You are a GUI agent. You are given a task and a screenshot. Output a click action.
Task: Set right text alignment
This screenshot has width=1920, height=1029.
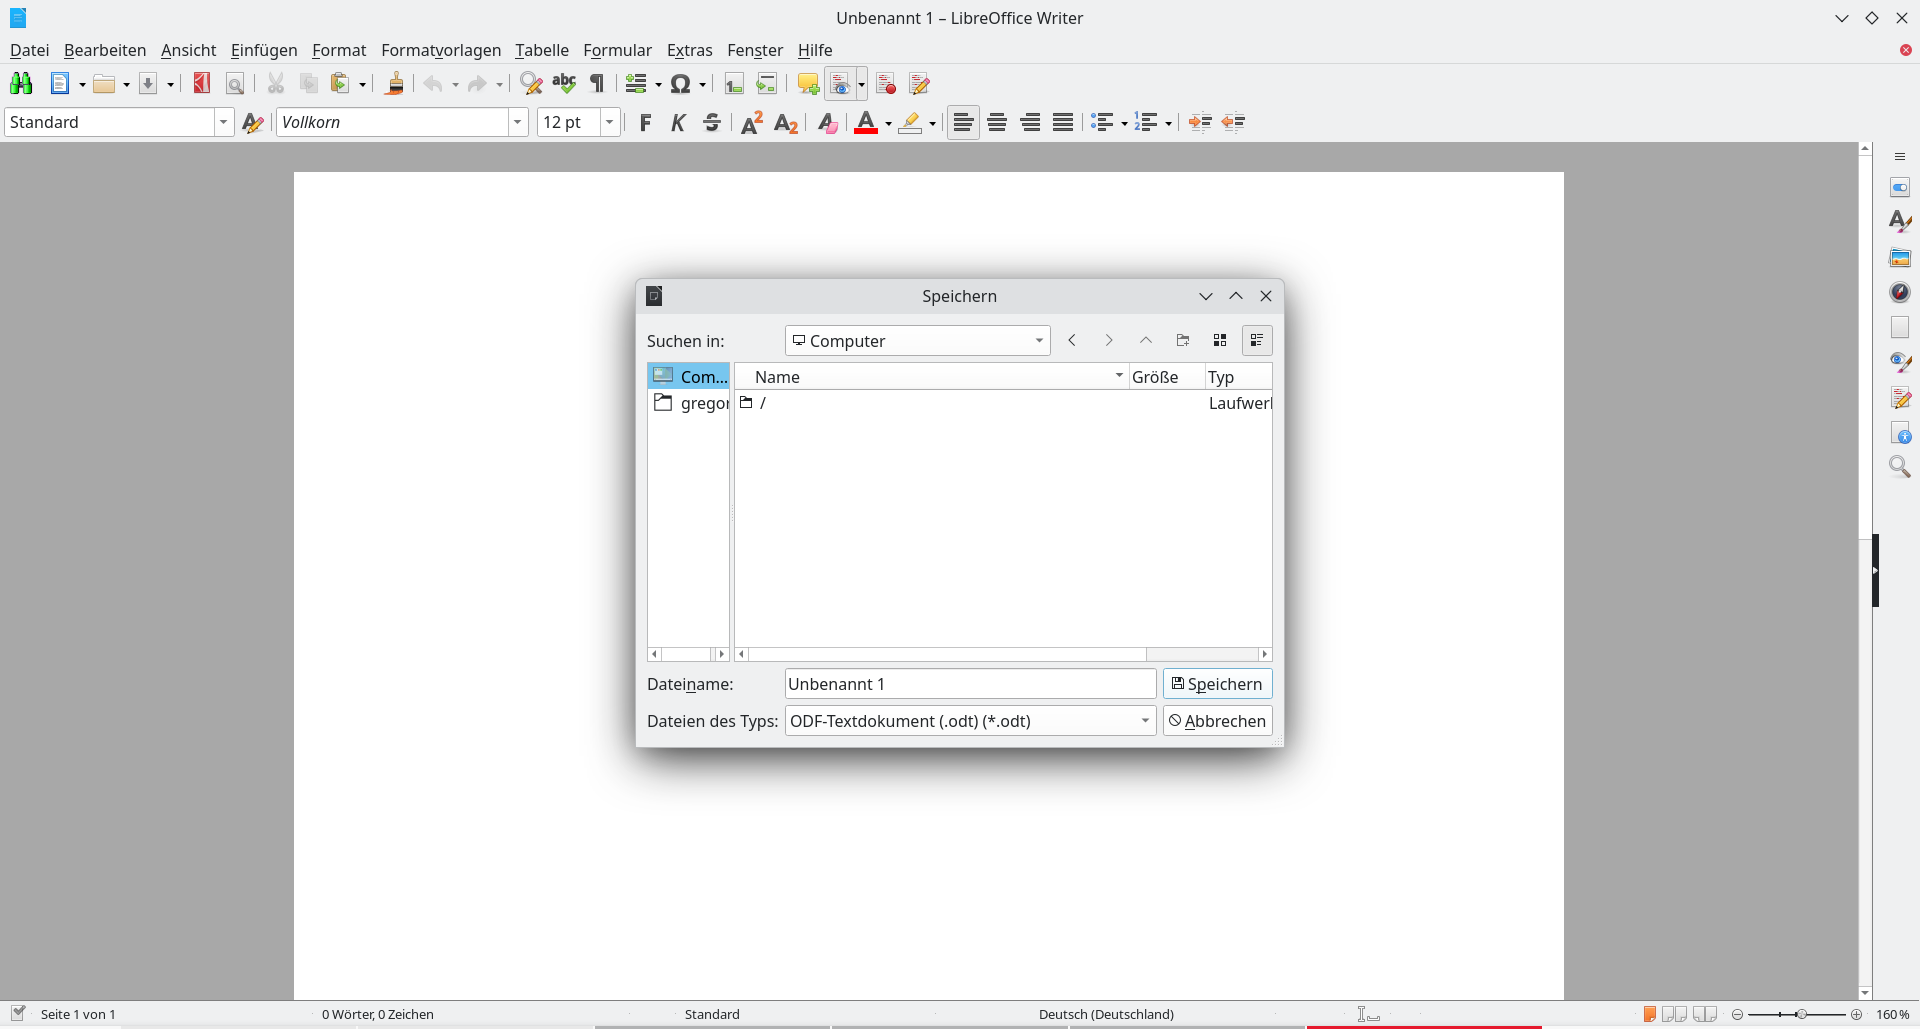[x=1030, y=122]
